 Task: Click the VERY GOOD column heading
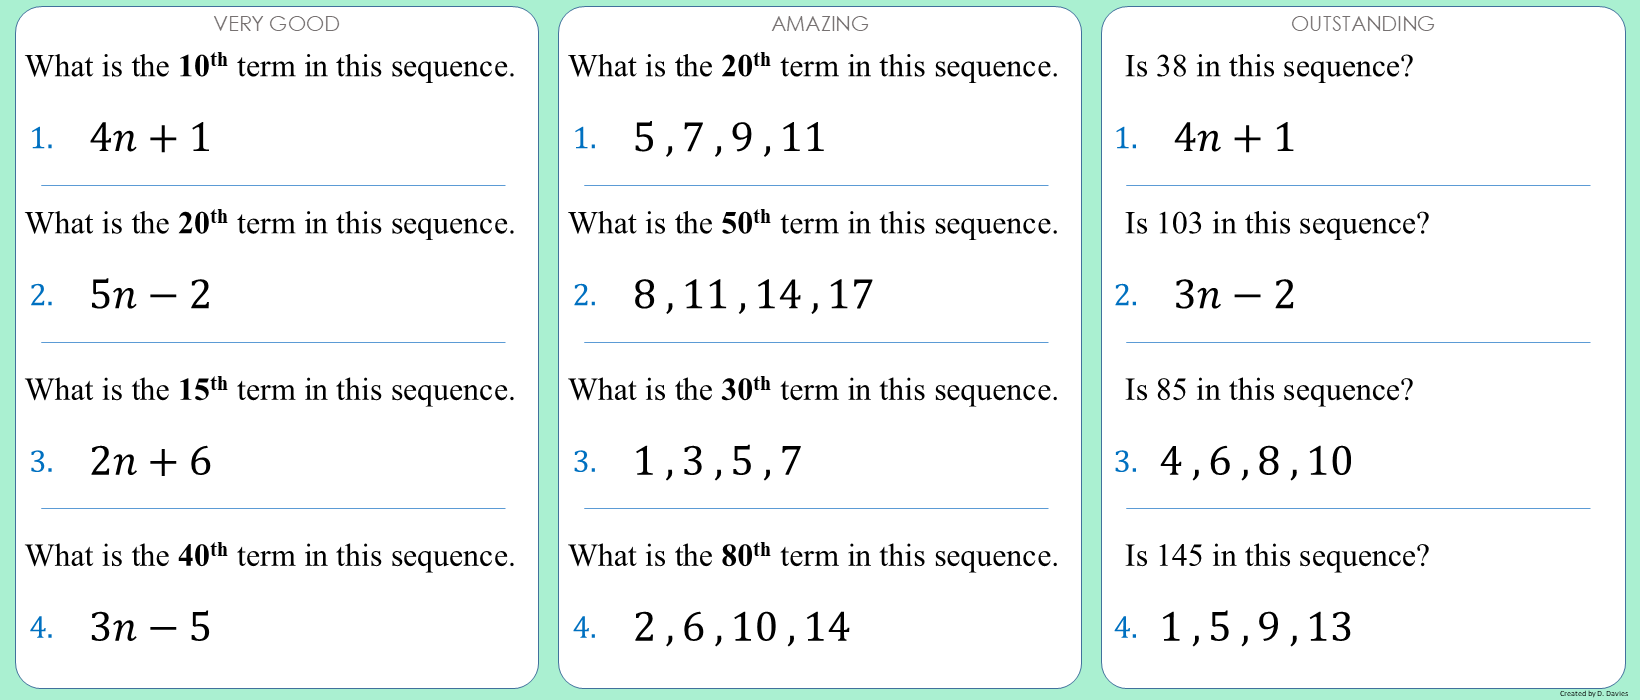click(x=276, y=24)
